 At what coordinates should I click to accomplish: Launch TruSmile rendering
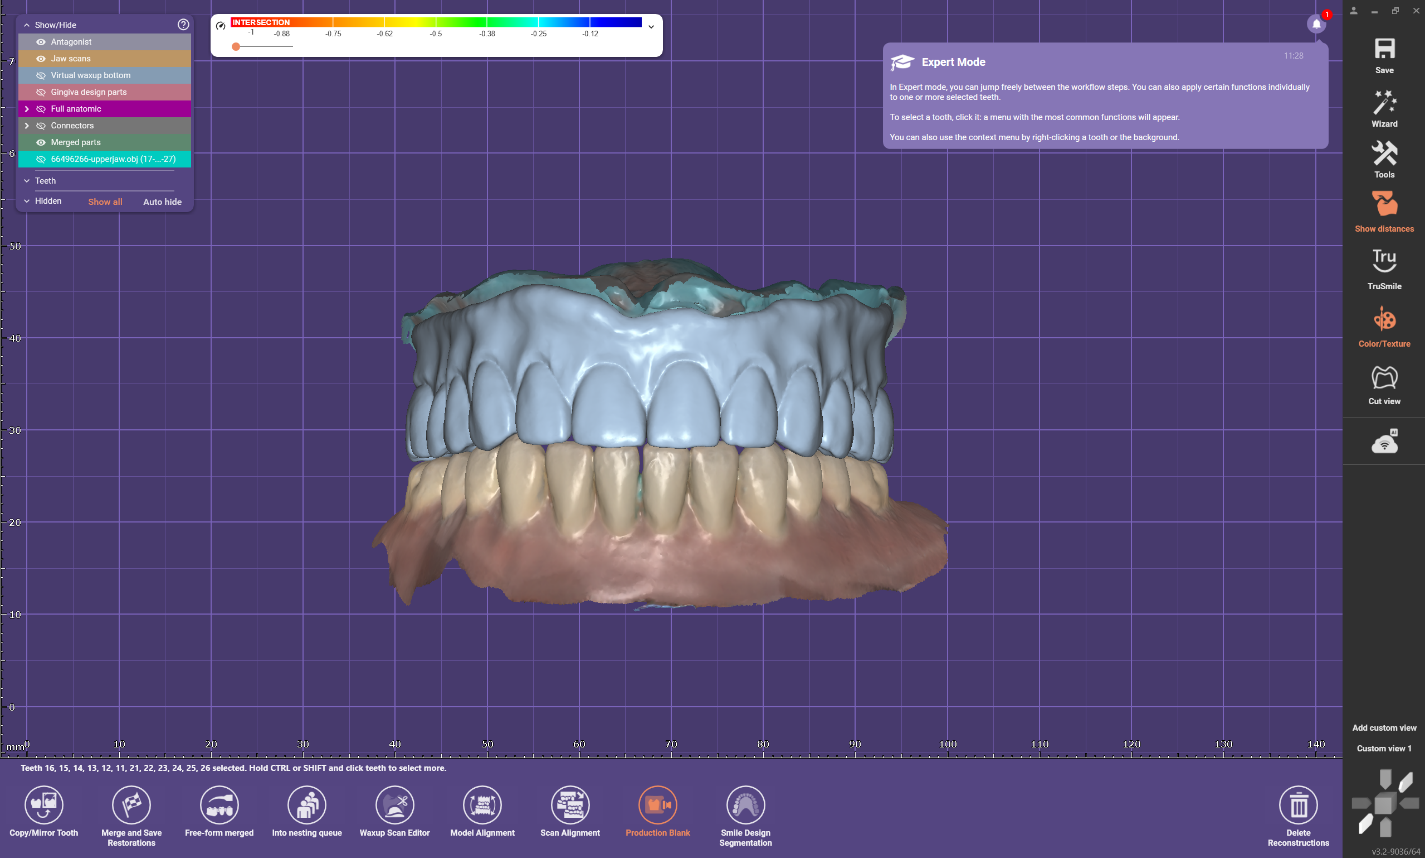[x=1384, y=268]
